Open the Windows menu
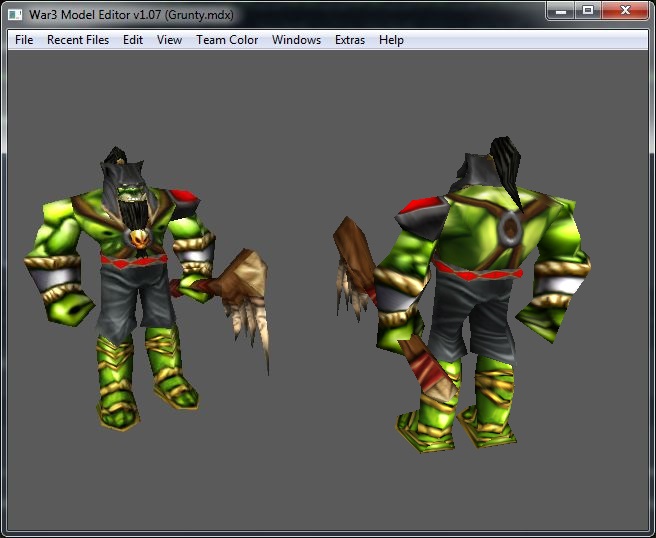Image resolution: width=656 pixels, height=538 pixels. (296, 40)
